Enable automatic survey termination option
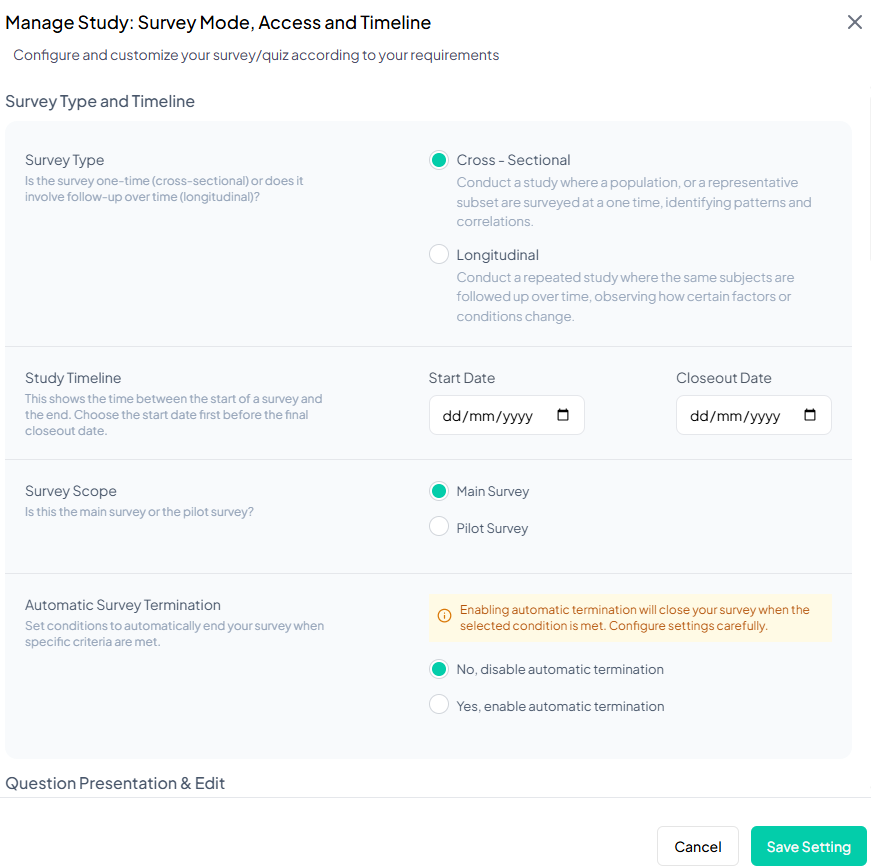This screenshot has height=868, width=871. click(438, 705)
